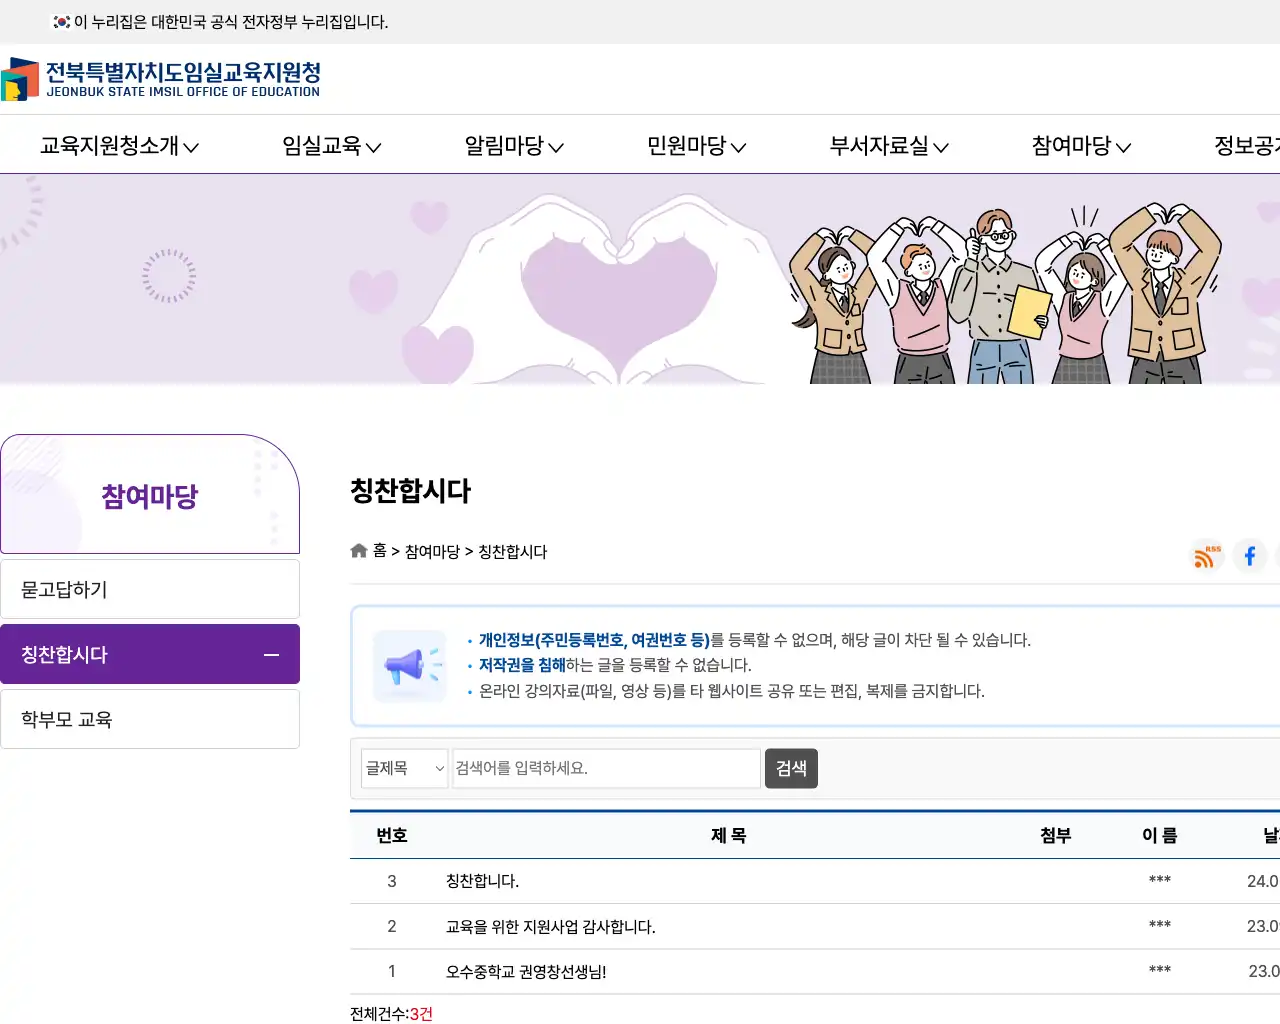Image resolution: width=1280 pixels, height=1024 pixels.
Task: Collapse 칭찬합시다 using the minus indicator
Action: 270,654
